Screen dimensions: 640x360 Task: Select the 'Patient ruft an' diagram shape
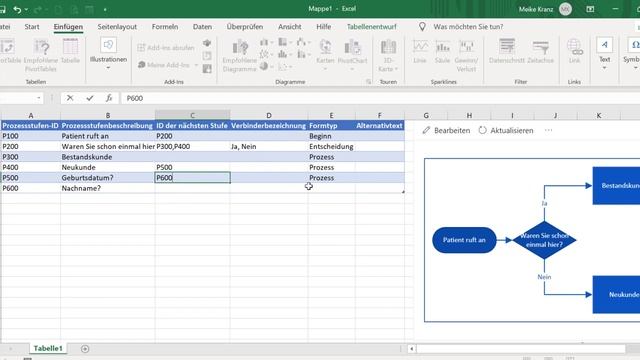pos(464,240)
